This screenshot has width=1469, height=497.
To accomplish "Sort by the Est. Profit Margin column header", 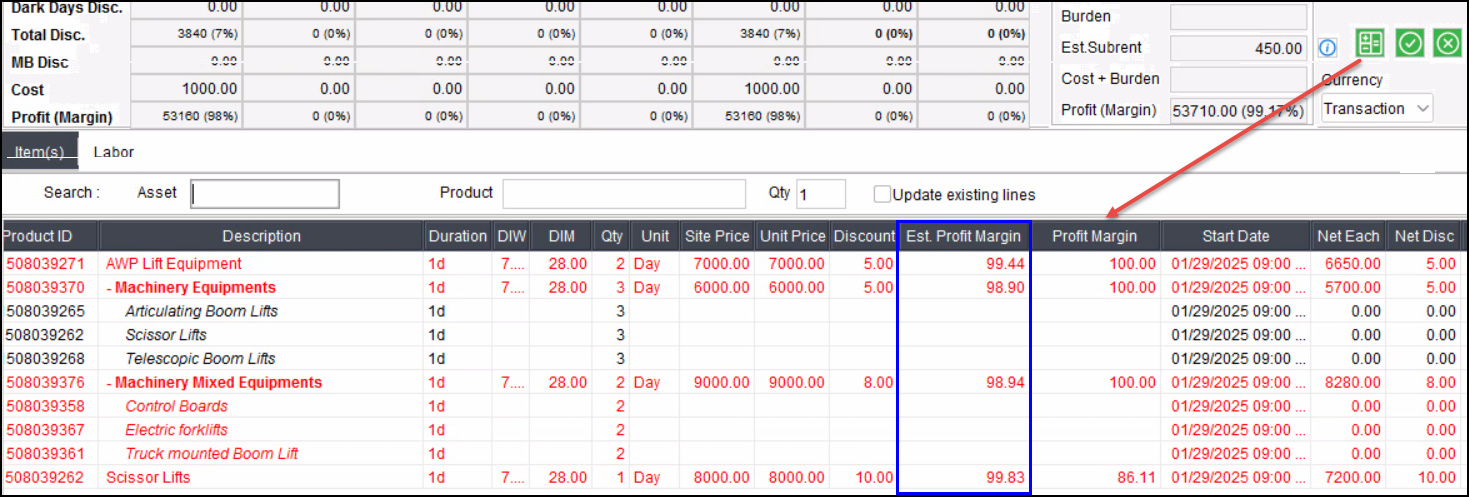I will click(963, 237).
